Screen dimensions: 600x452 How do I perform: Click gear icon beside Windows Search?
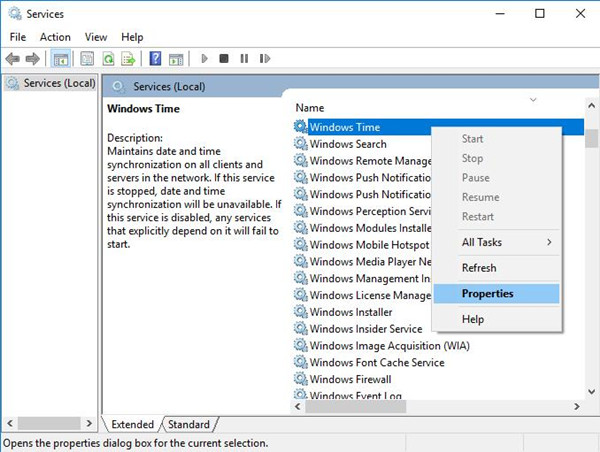[301, 144]
